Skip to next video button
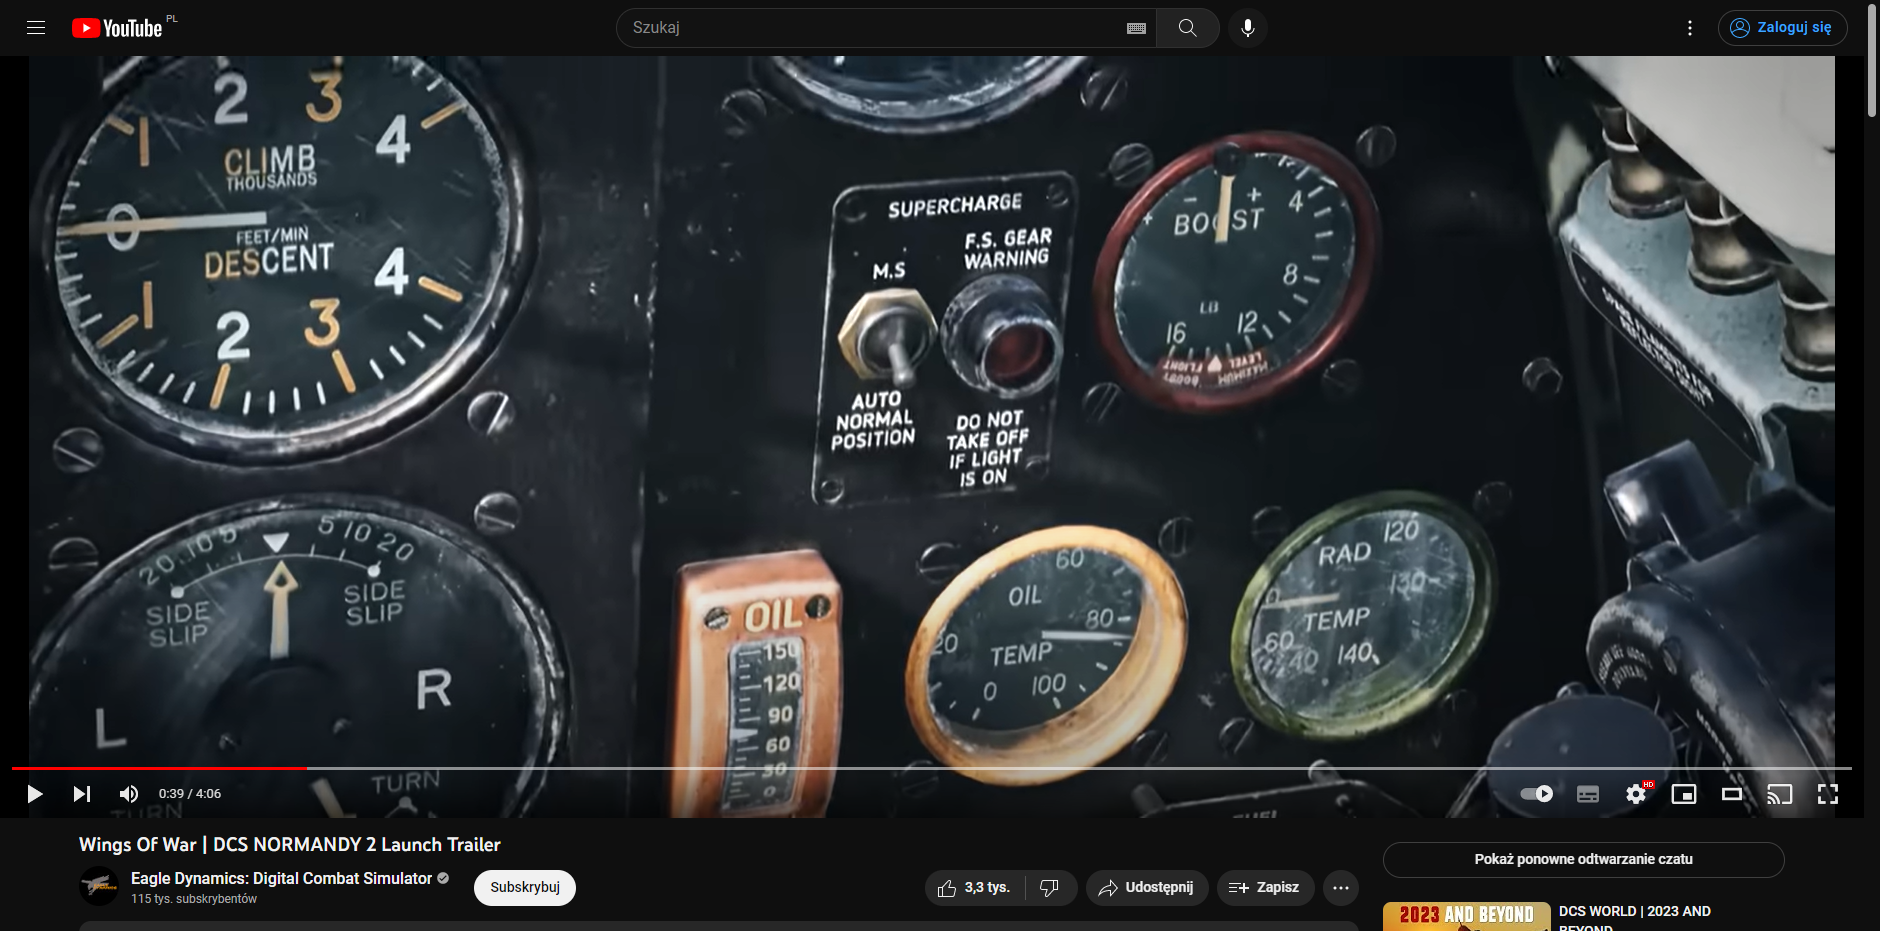Viewport: 1880px width, 931px height. tap(82, 794)
